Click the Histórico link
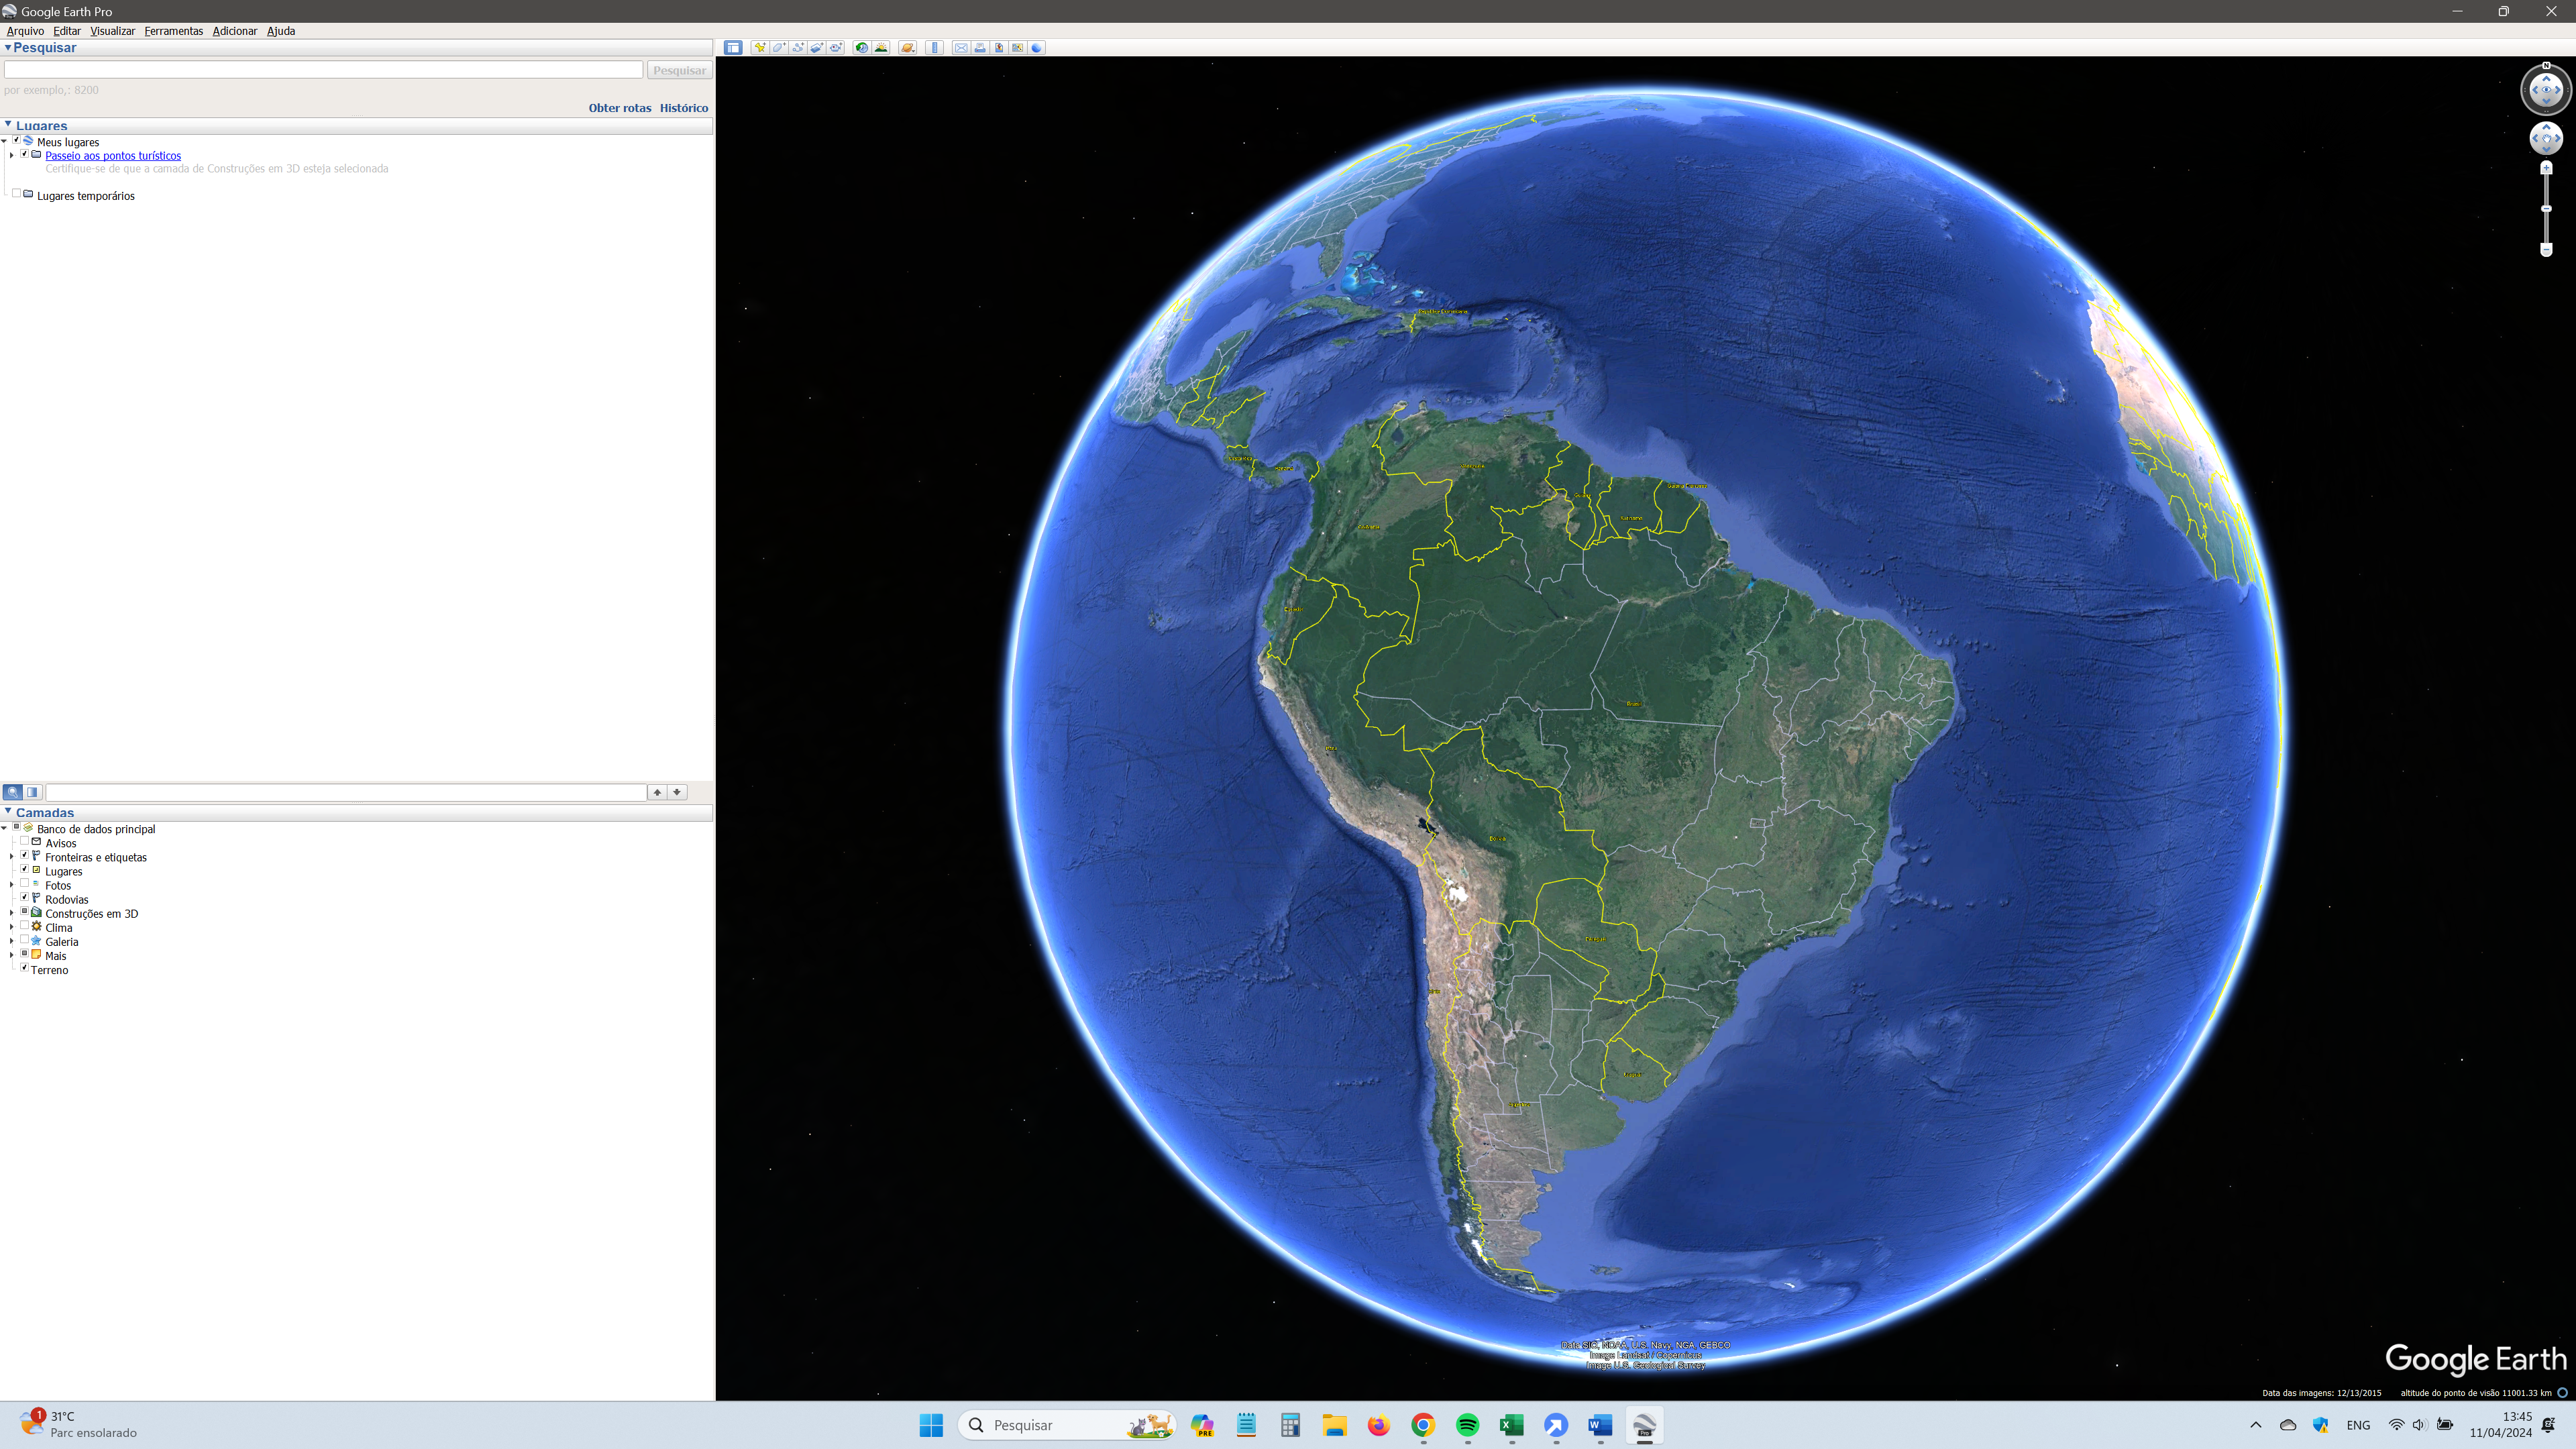The height and width of the screenshot is (1449, 2576). click(684, 108)
